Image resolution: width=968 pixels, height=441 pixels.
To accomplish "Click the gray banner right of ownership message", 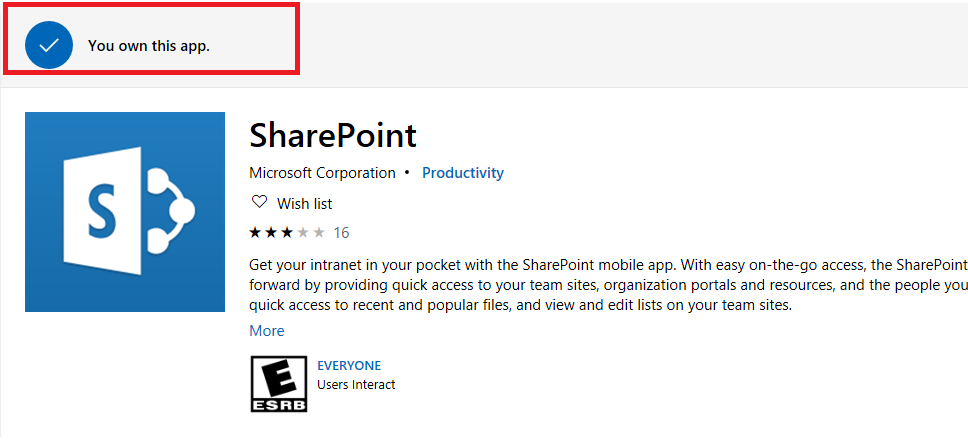I will click(x=634, y=44).
